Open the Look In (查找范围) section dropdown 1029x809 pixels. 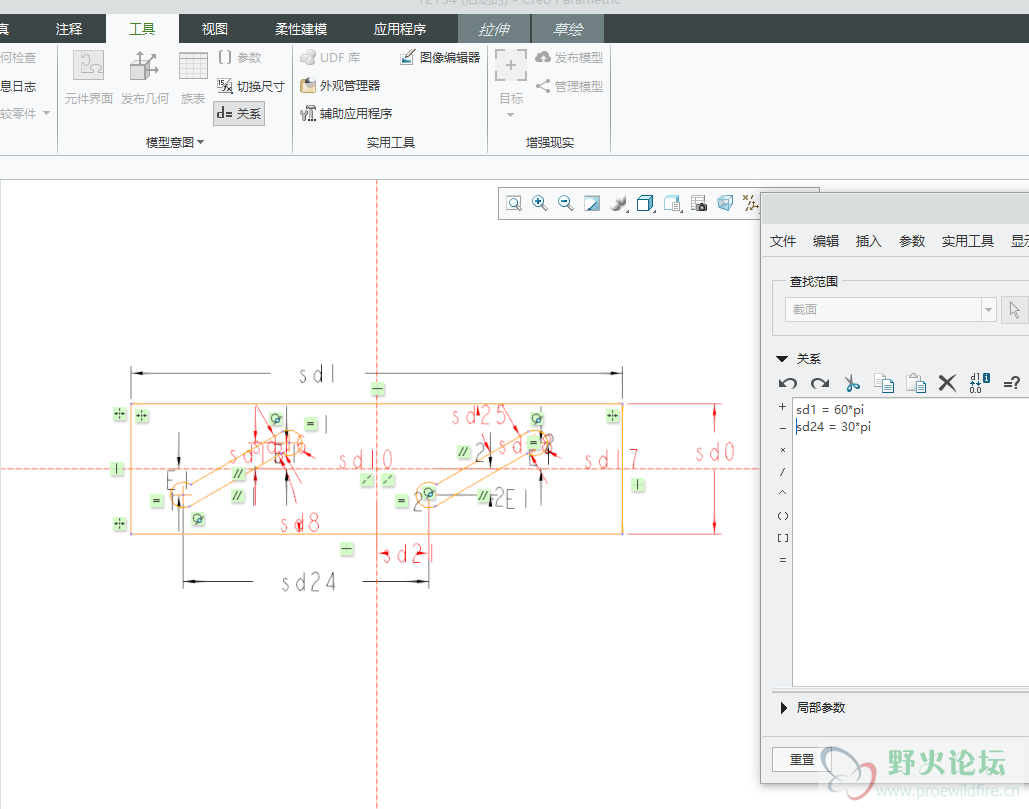pyautogui.click(x=988, y=310)
